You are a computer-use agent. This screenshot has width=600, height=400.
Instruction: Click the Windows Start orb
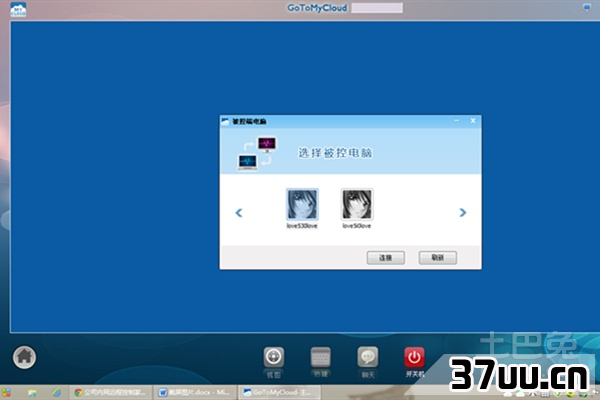click(6, 392)
